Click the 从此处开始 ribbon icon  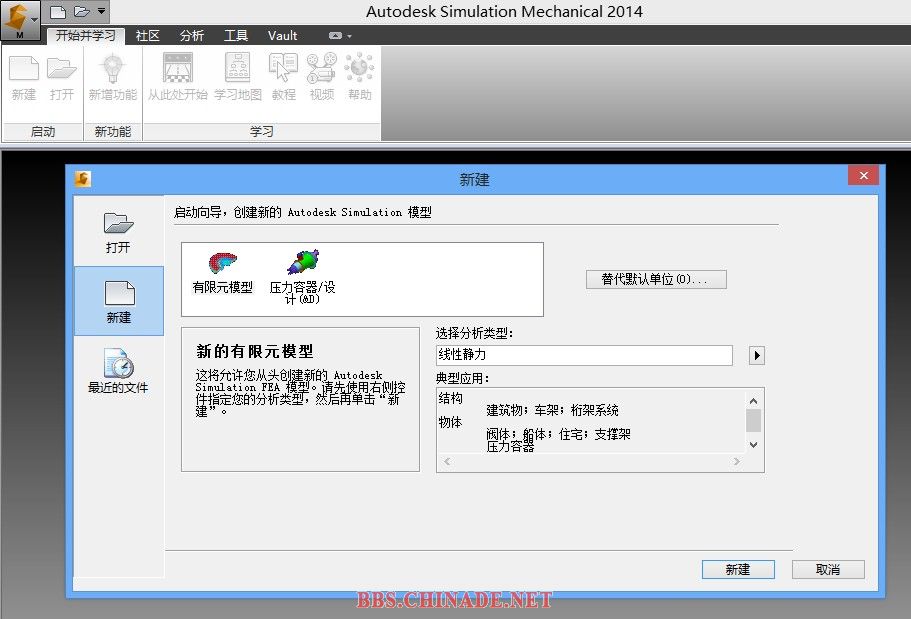coord(177,78)
